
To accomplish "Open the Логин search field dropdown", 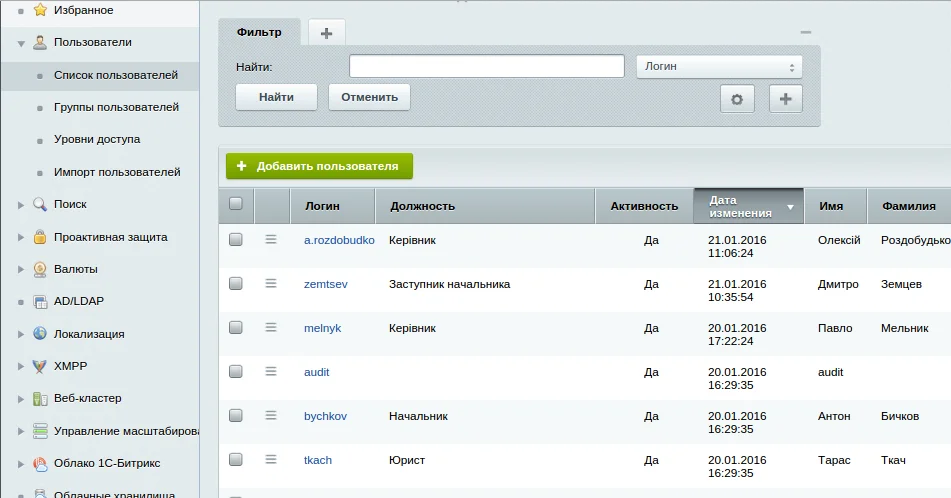I will [719, 67].
